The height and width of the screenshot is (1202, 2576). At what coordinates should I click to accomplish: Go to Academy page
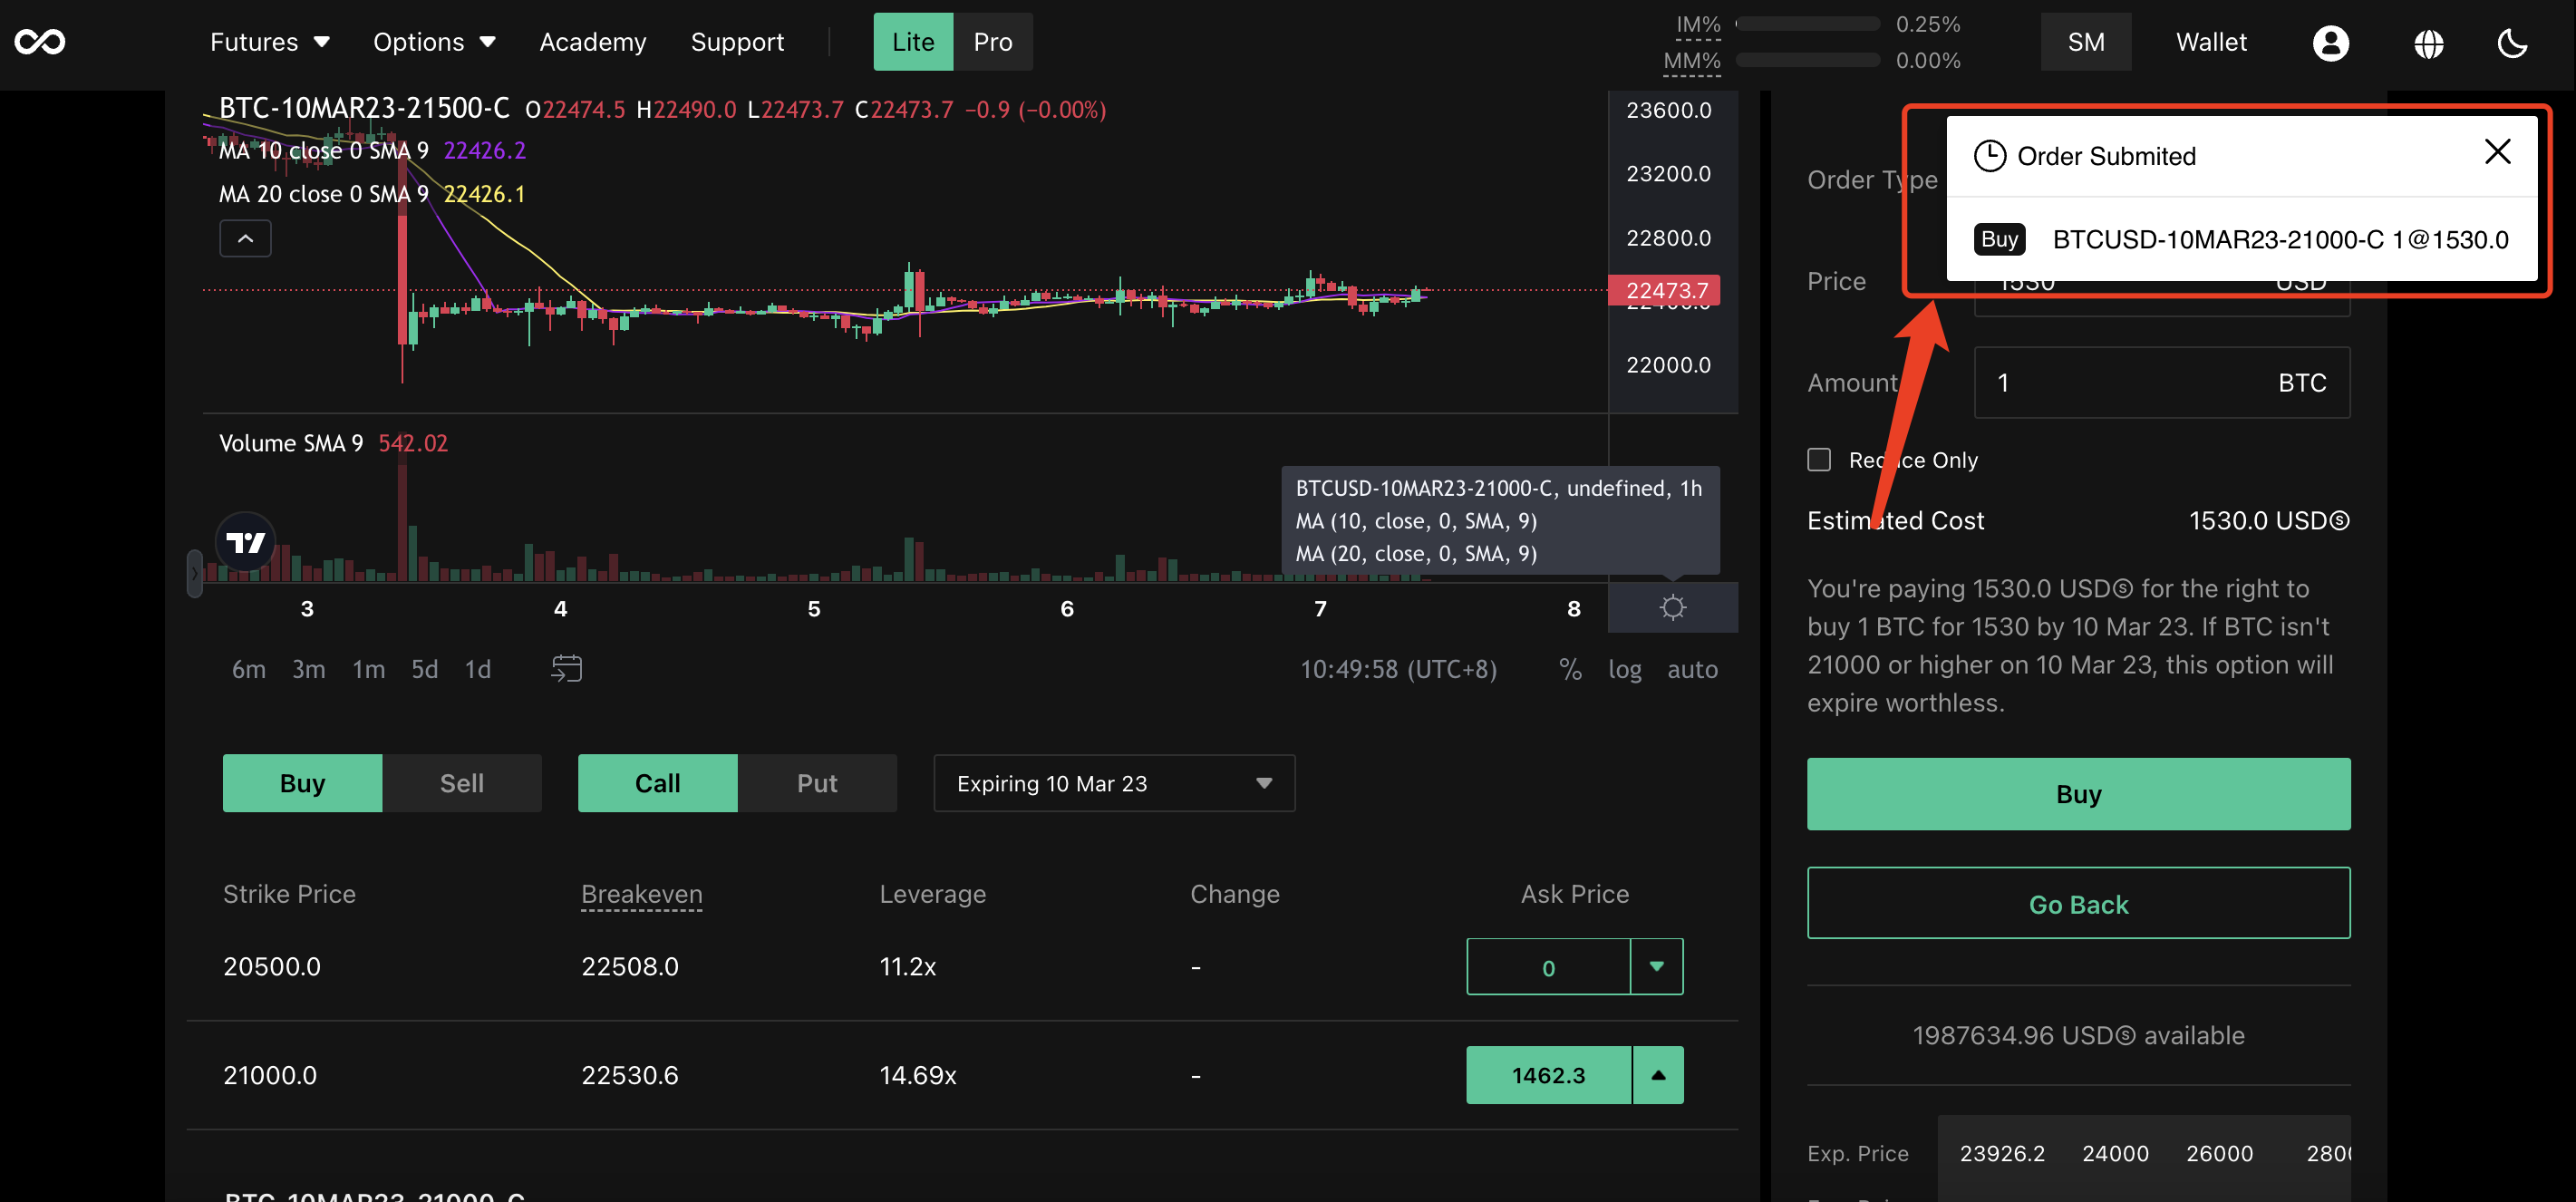click(592, 42)
